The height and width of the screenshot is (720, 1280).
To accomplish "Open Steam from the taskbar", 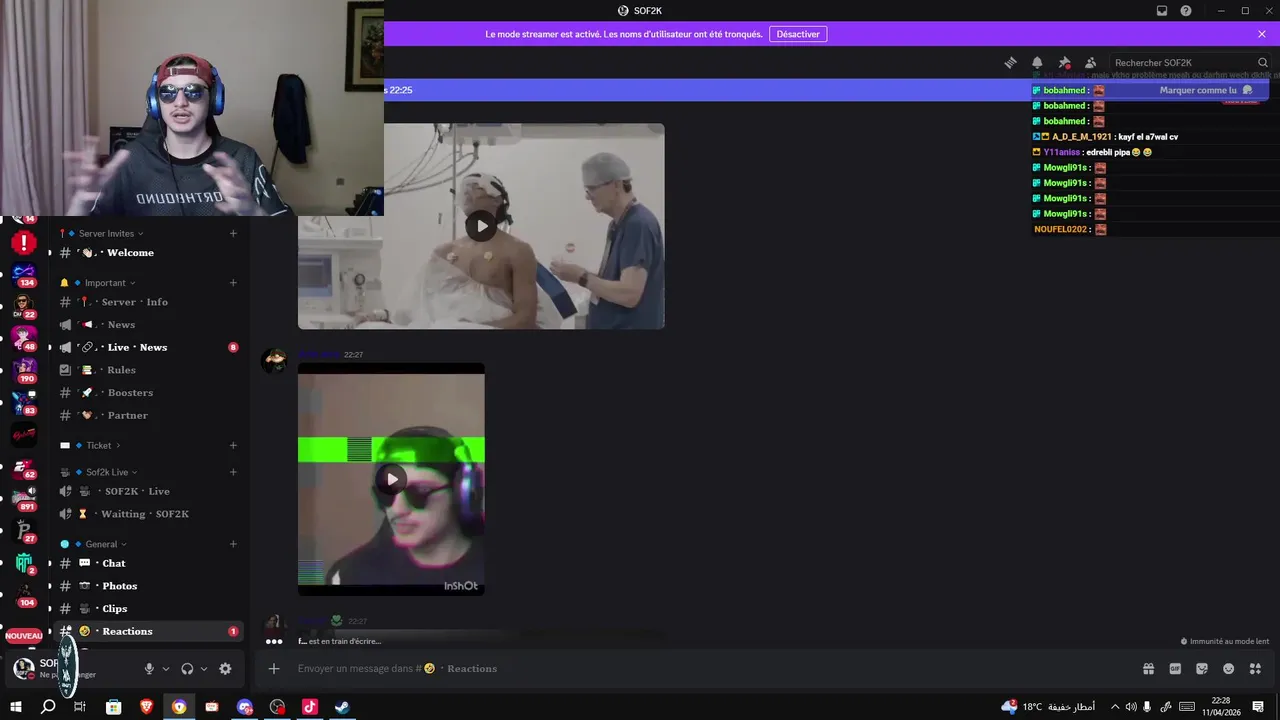I will [342, 707].
